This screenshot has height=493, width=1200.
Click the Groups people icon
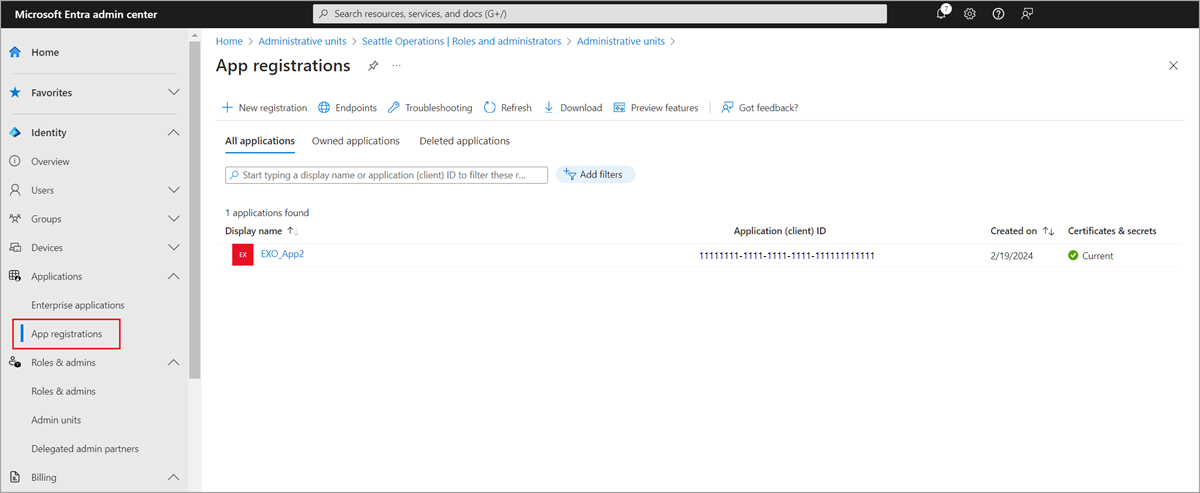(15, 219)
